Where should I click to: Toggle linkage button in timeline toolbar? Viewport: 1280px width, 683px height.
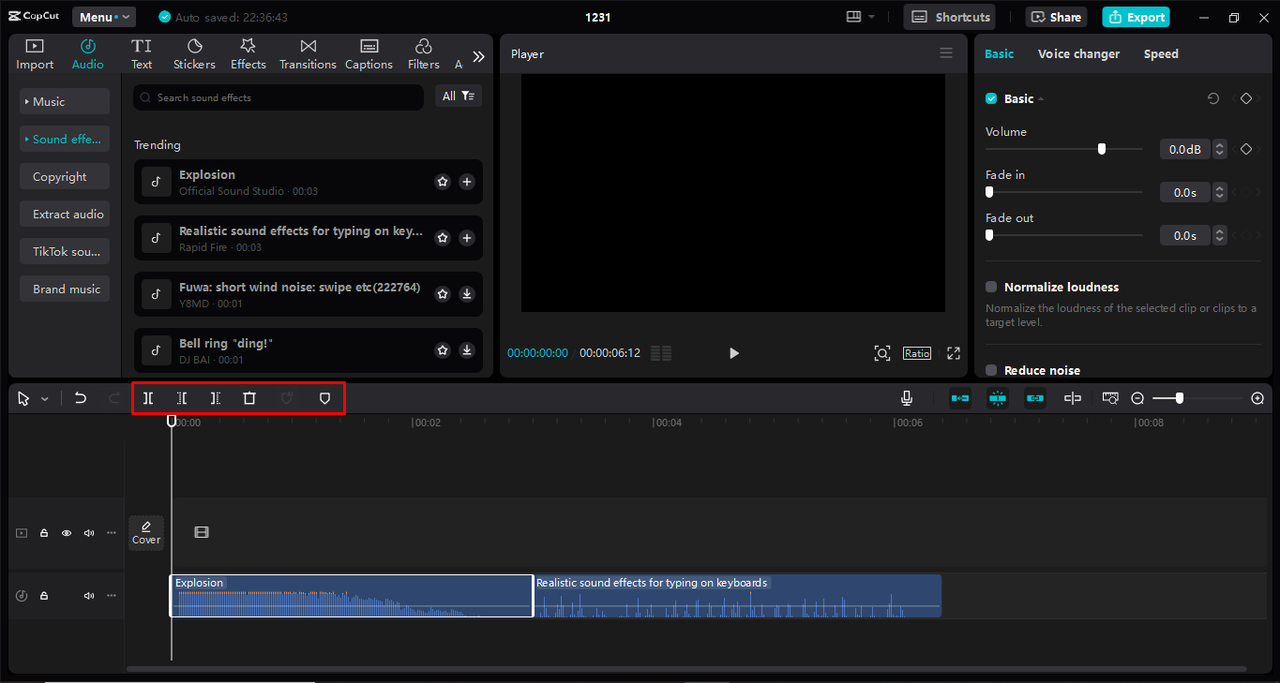click(1035, 398)
